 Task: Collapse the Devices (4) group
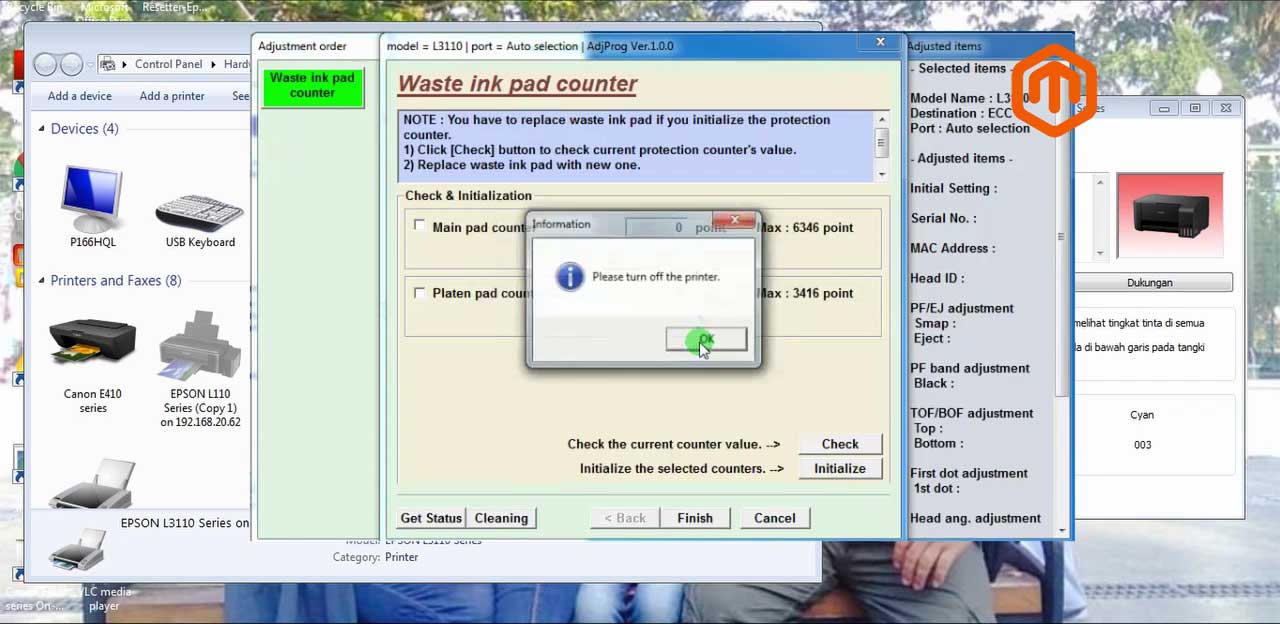(42, 129)
